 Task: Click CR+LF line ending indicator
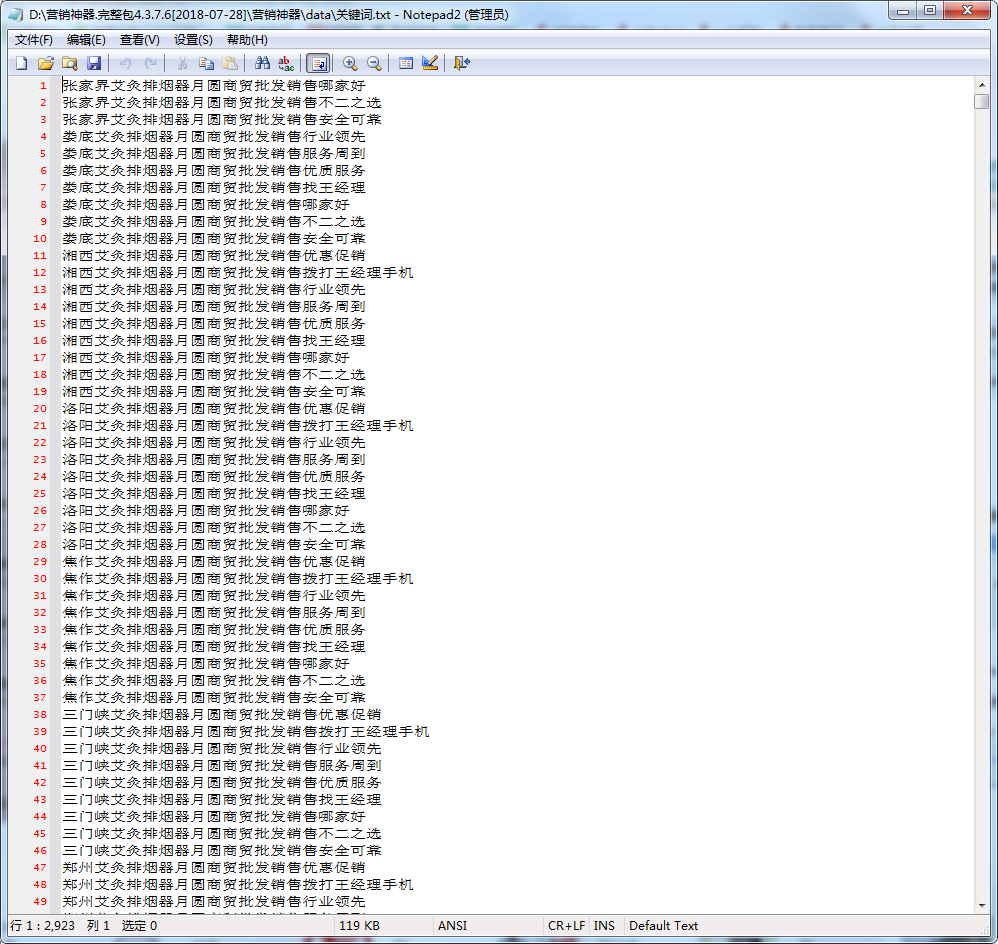point(566,926)
